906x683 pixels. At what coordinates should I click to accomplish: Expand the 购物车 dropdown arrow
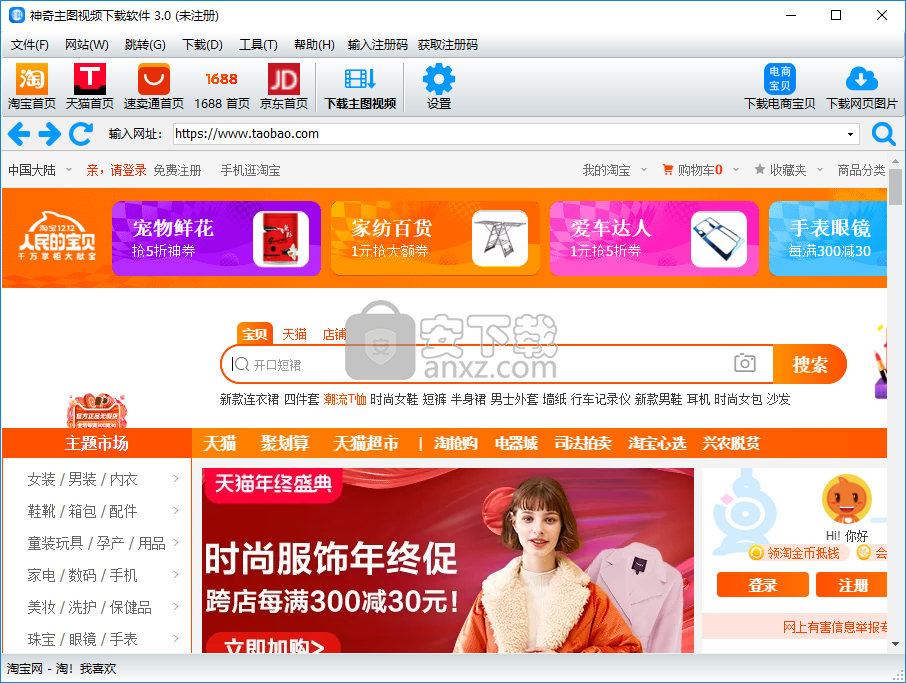pyautogui.click(x=736, y=170)
